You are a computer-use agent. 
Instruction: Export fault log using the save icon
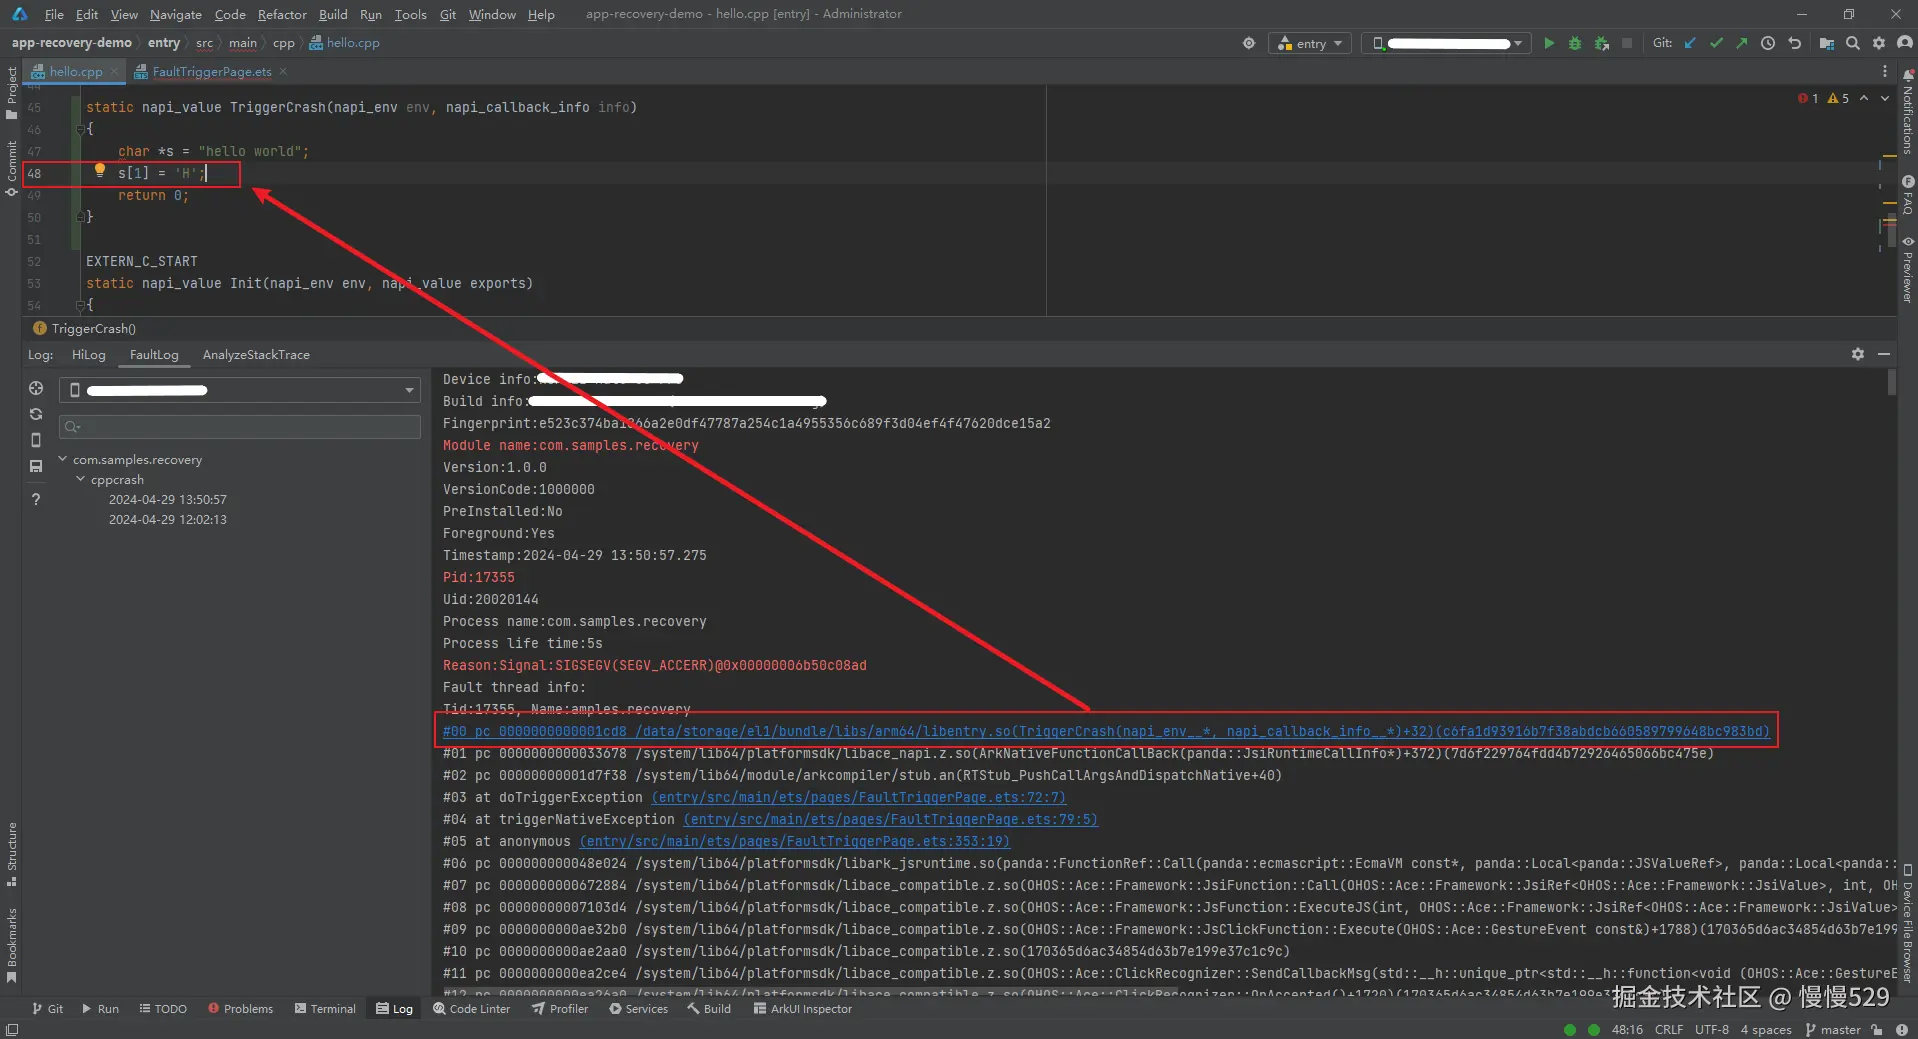[x=36, y=466]
